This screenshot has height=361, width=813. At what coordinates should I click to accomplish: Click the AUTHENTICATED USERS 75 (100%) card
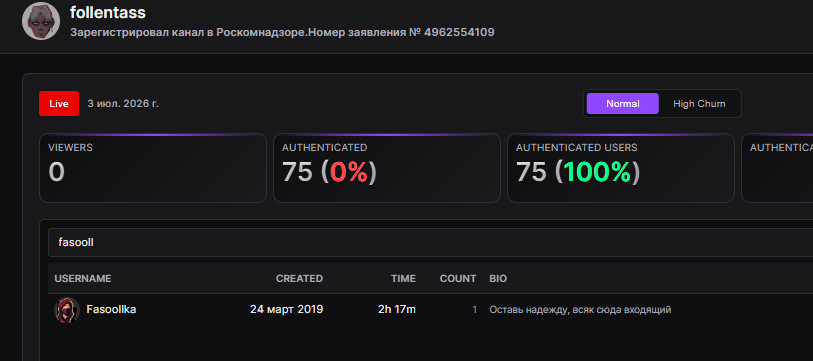pyautogui.click(x=621, y=168)
